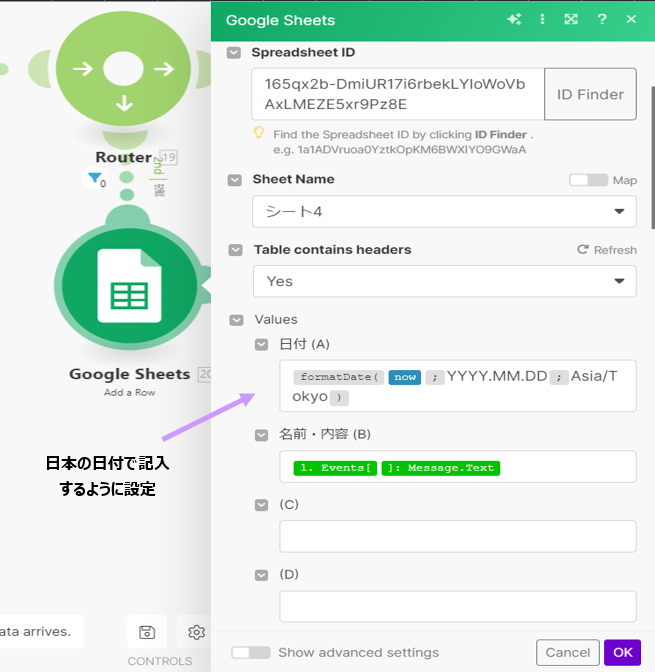Collapse the Table contains headers section
This screenshot has width=655, height=672.
pos(235,250)
